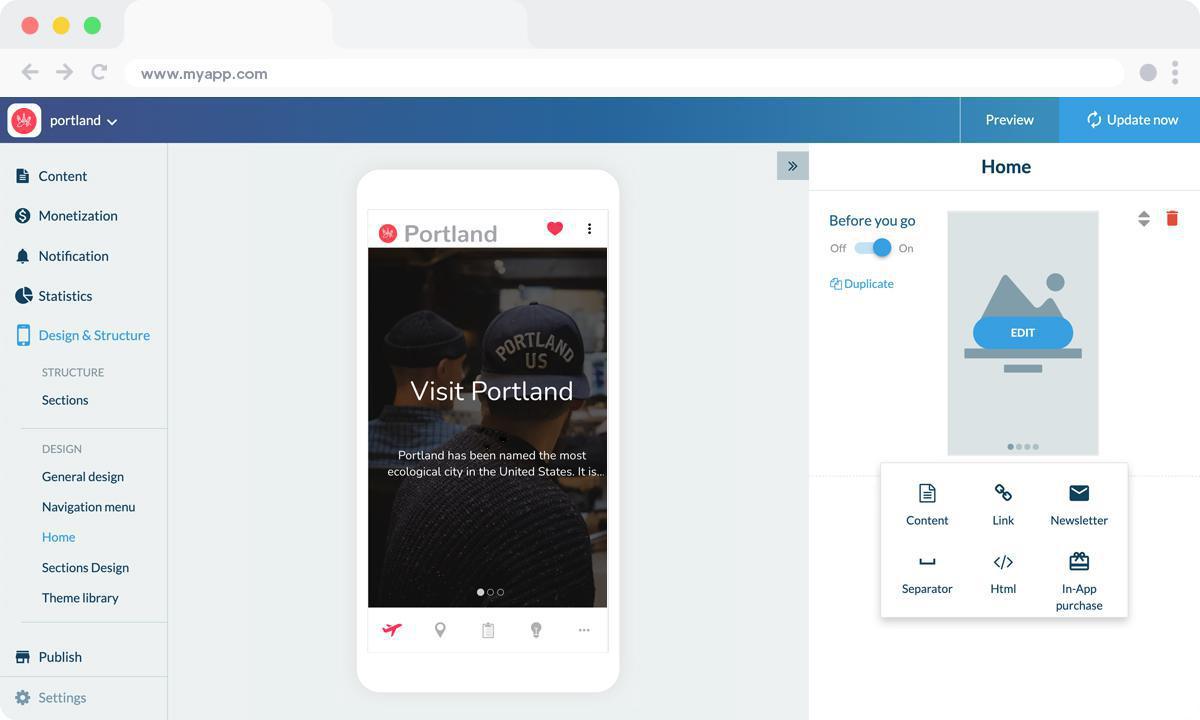The width and height of the screenshot is (1200, 720).
Task: Click the red airplane icon in the phone preview
Action: pyautogui.click(x=392, y=630)
